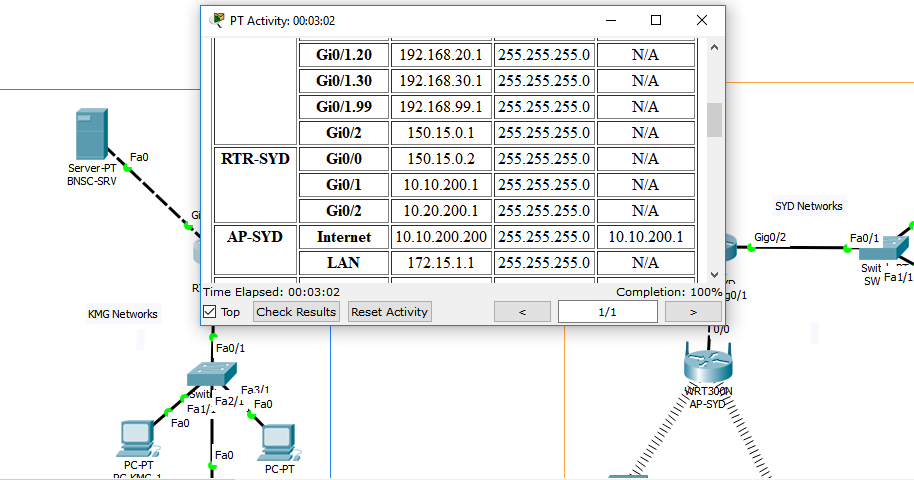Click the 10.10.200.1 address under RTR-SYD
The height and width of the screenshot is (480, 914).
tap(441, 185)
